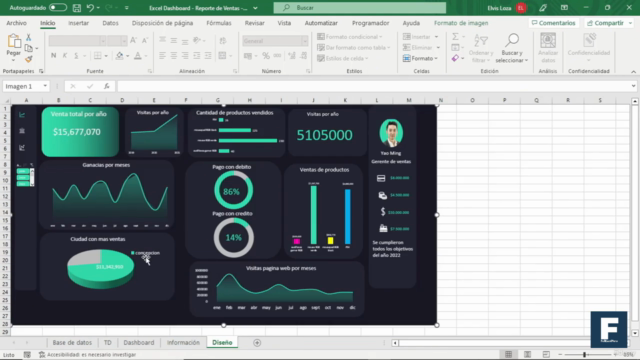Collapse the ribbon with the chevron
The height and width of the screenshot is (360, 640).
(x=633, y=71)
